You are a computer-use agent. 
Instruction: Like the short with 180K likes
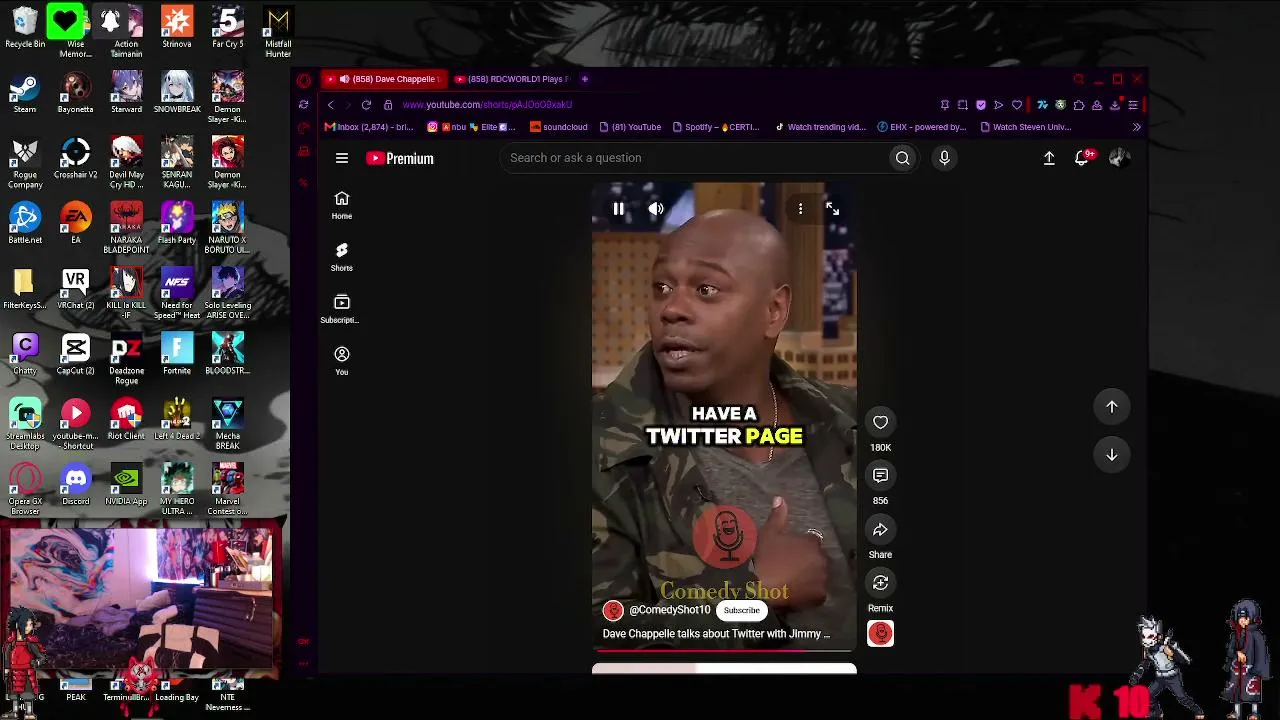(880, 422)
